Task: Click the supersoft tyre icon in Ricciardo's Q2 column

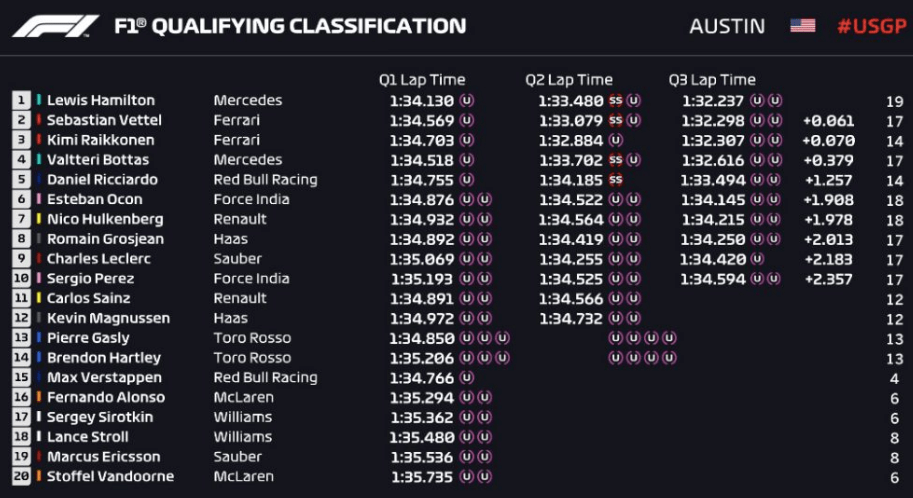Action: 615,179
